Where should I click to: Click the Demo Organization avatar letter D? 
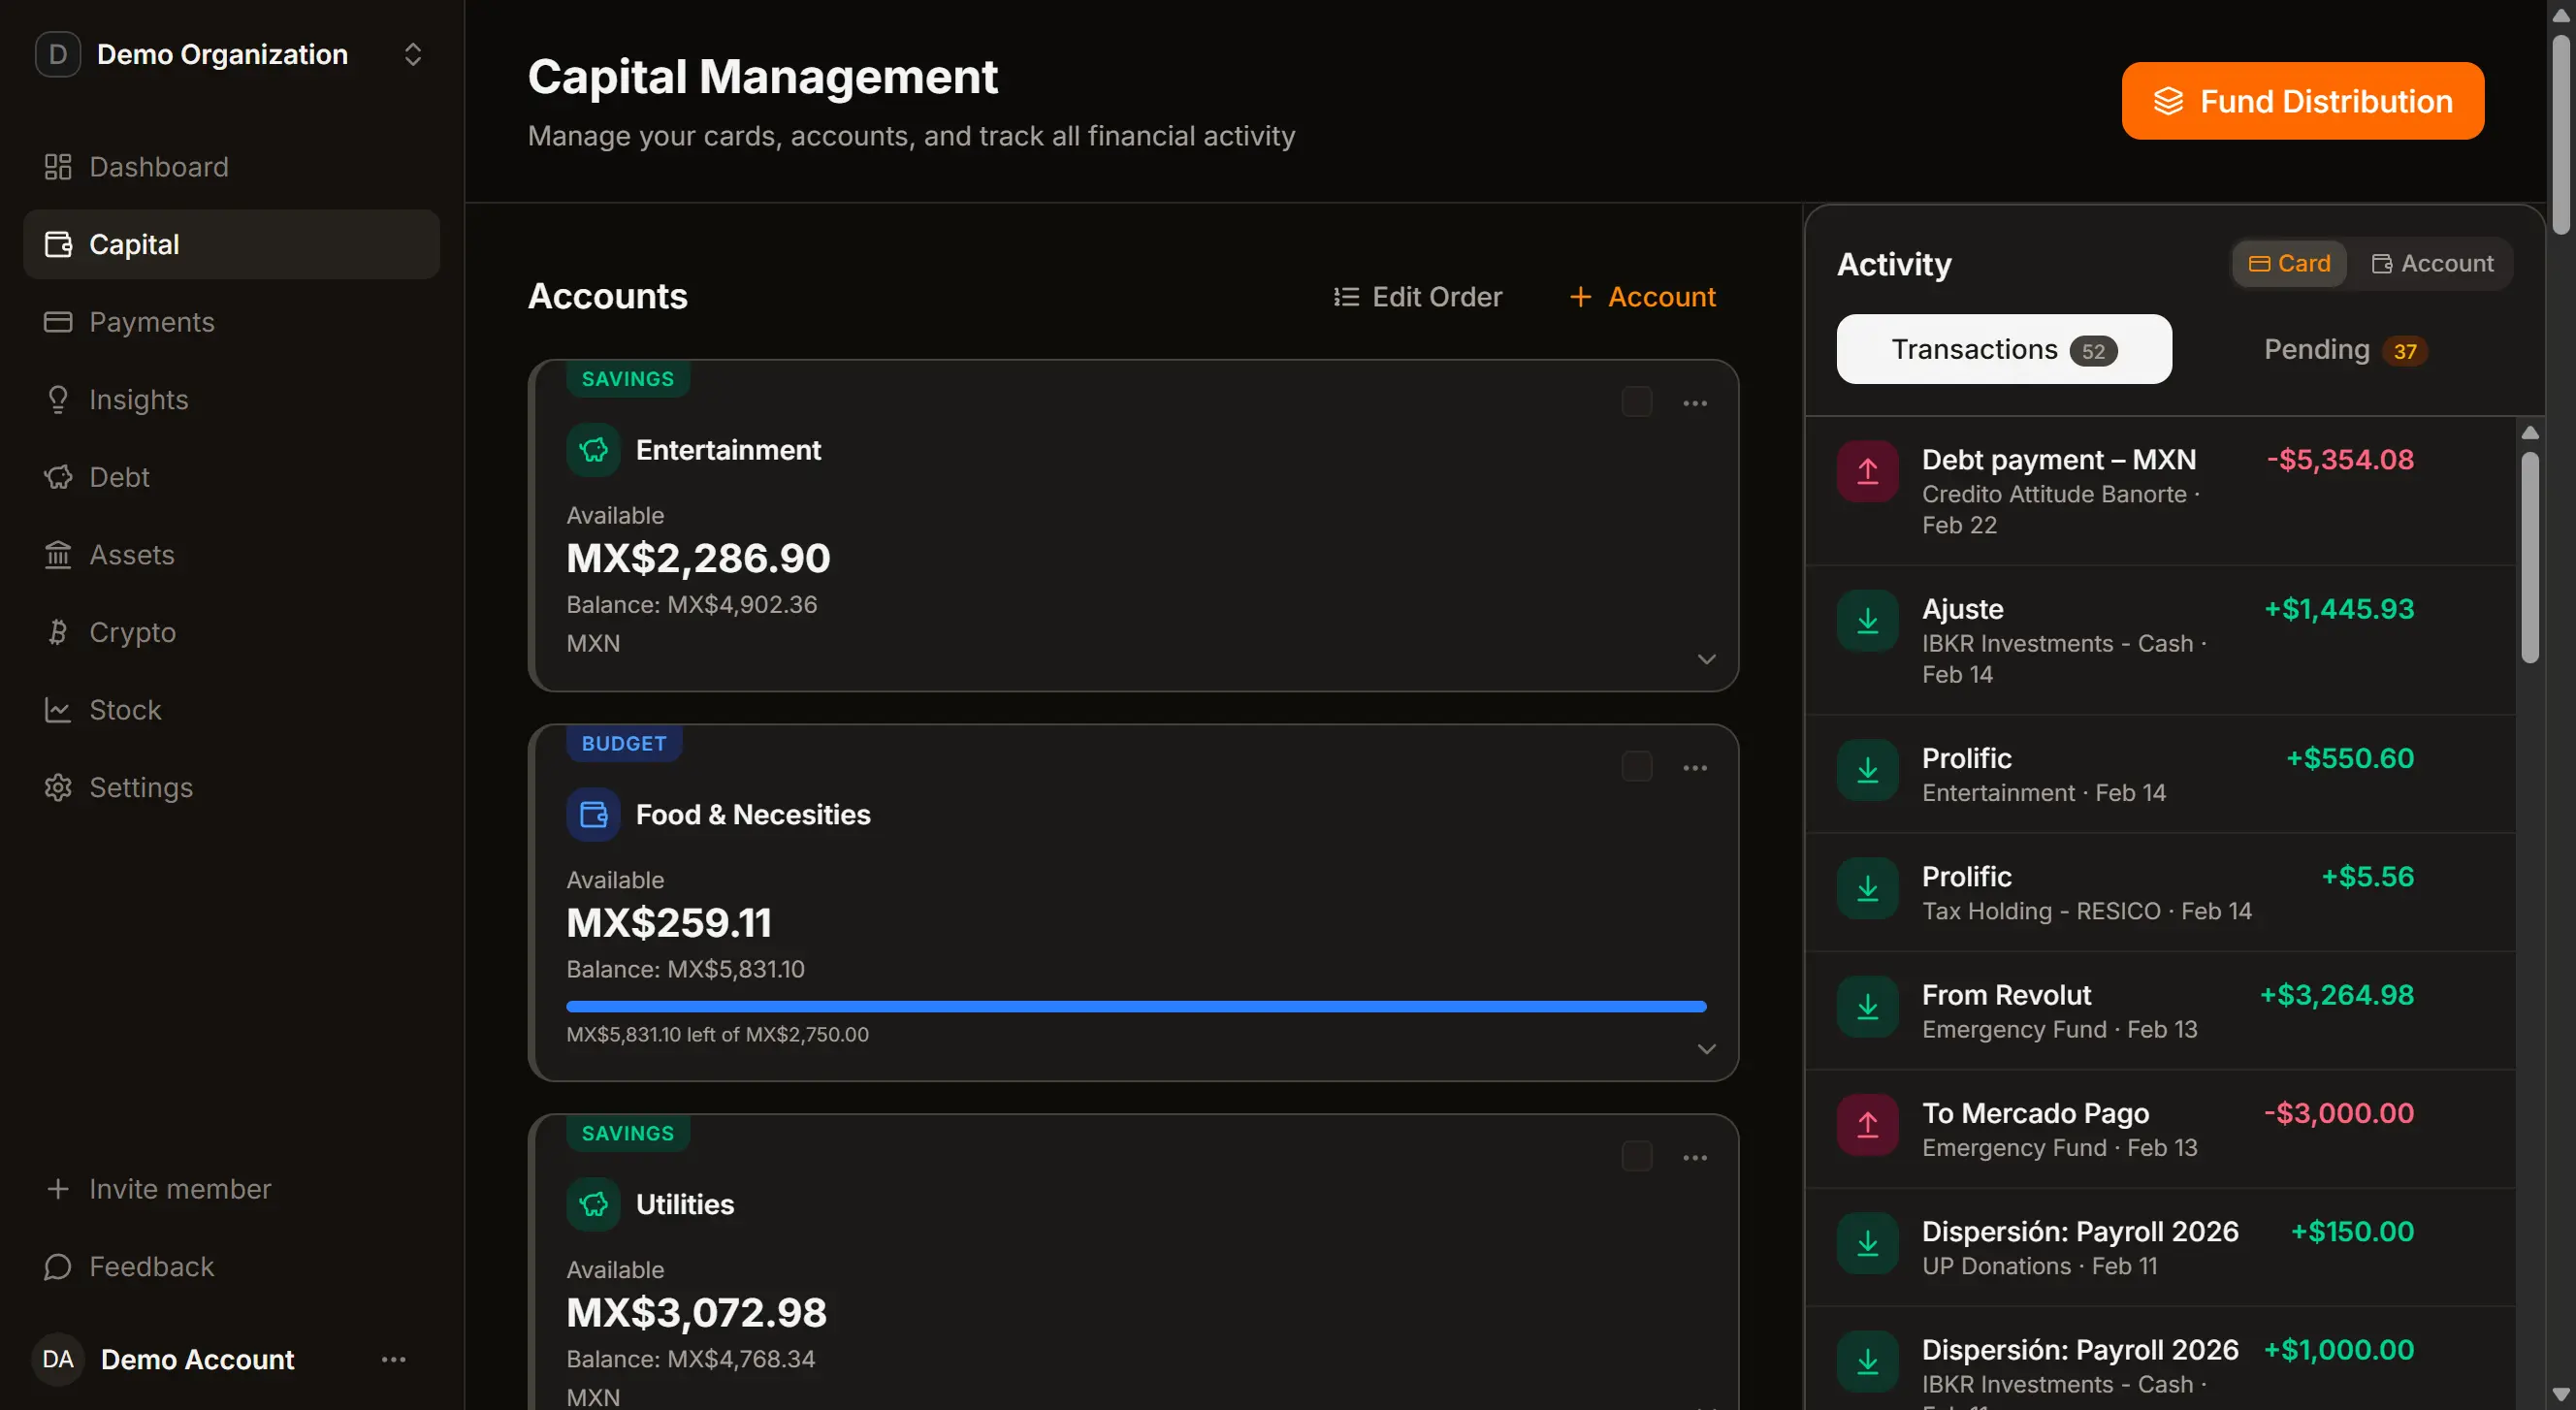pyautogui.click(x=58, y=54)
